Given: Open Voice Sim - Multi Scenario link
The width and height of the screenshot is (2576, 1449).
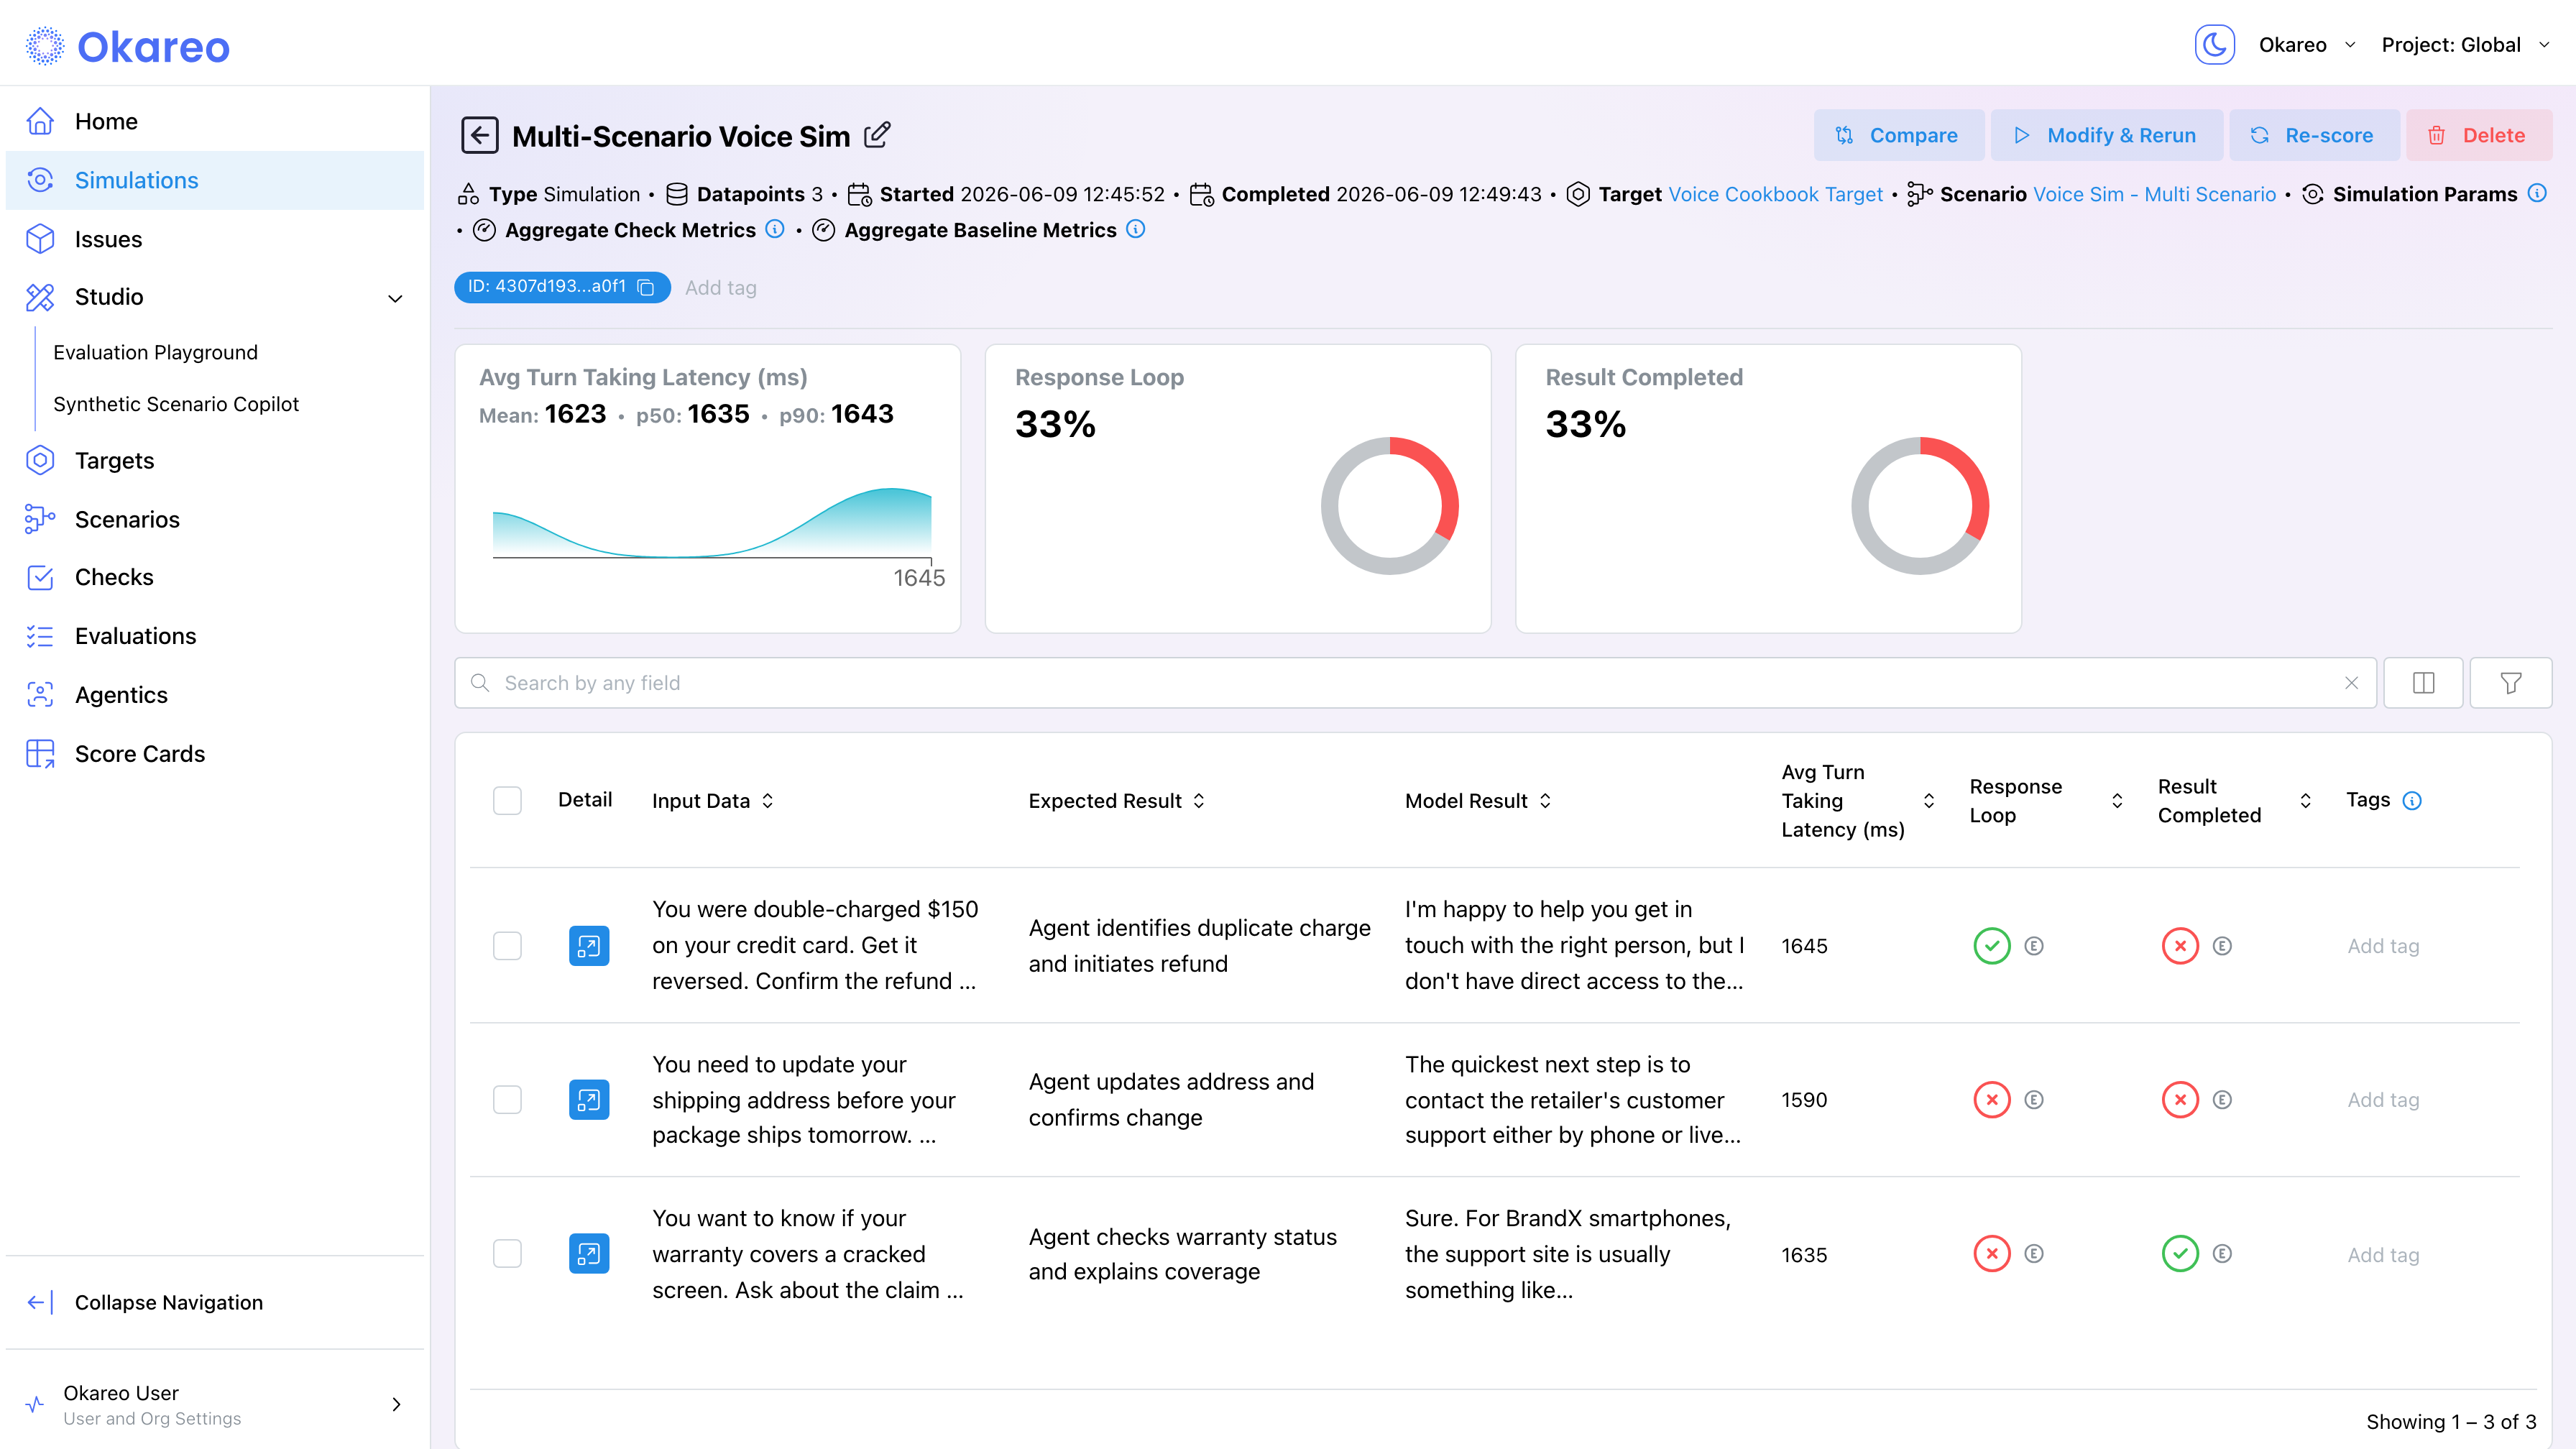Looking at the screenshot, I should pyautogui.click(x=2154, y=194).
